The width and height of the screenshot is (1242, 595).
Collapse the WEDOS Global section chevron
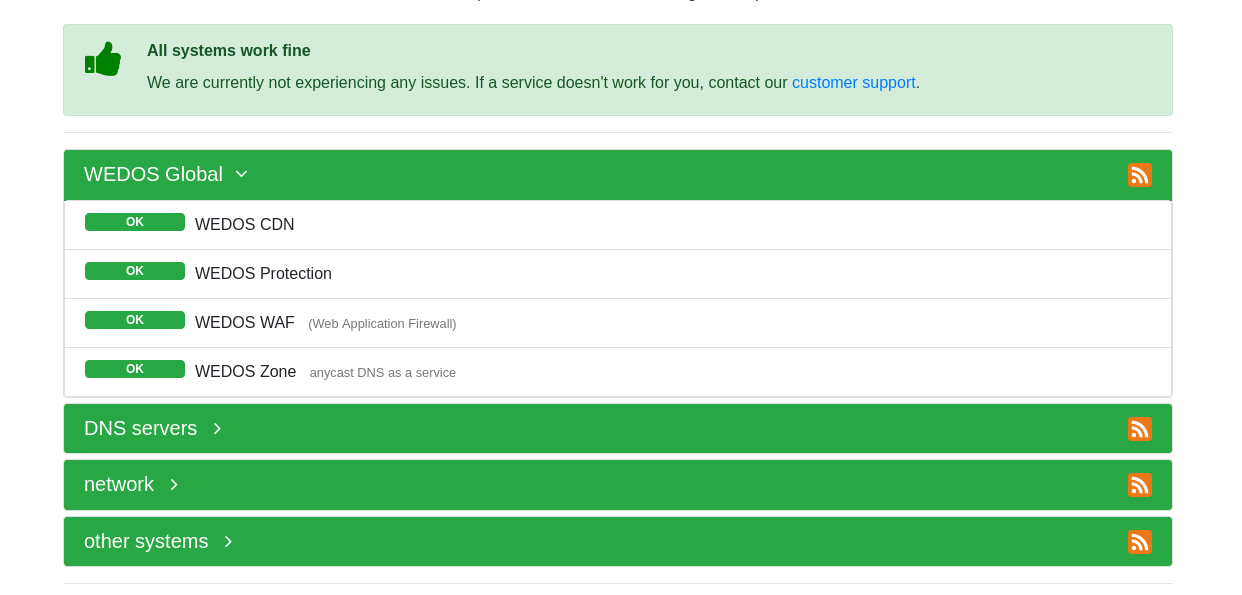[241, 174]
